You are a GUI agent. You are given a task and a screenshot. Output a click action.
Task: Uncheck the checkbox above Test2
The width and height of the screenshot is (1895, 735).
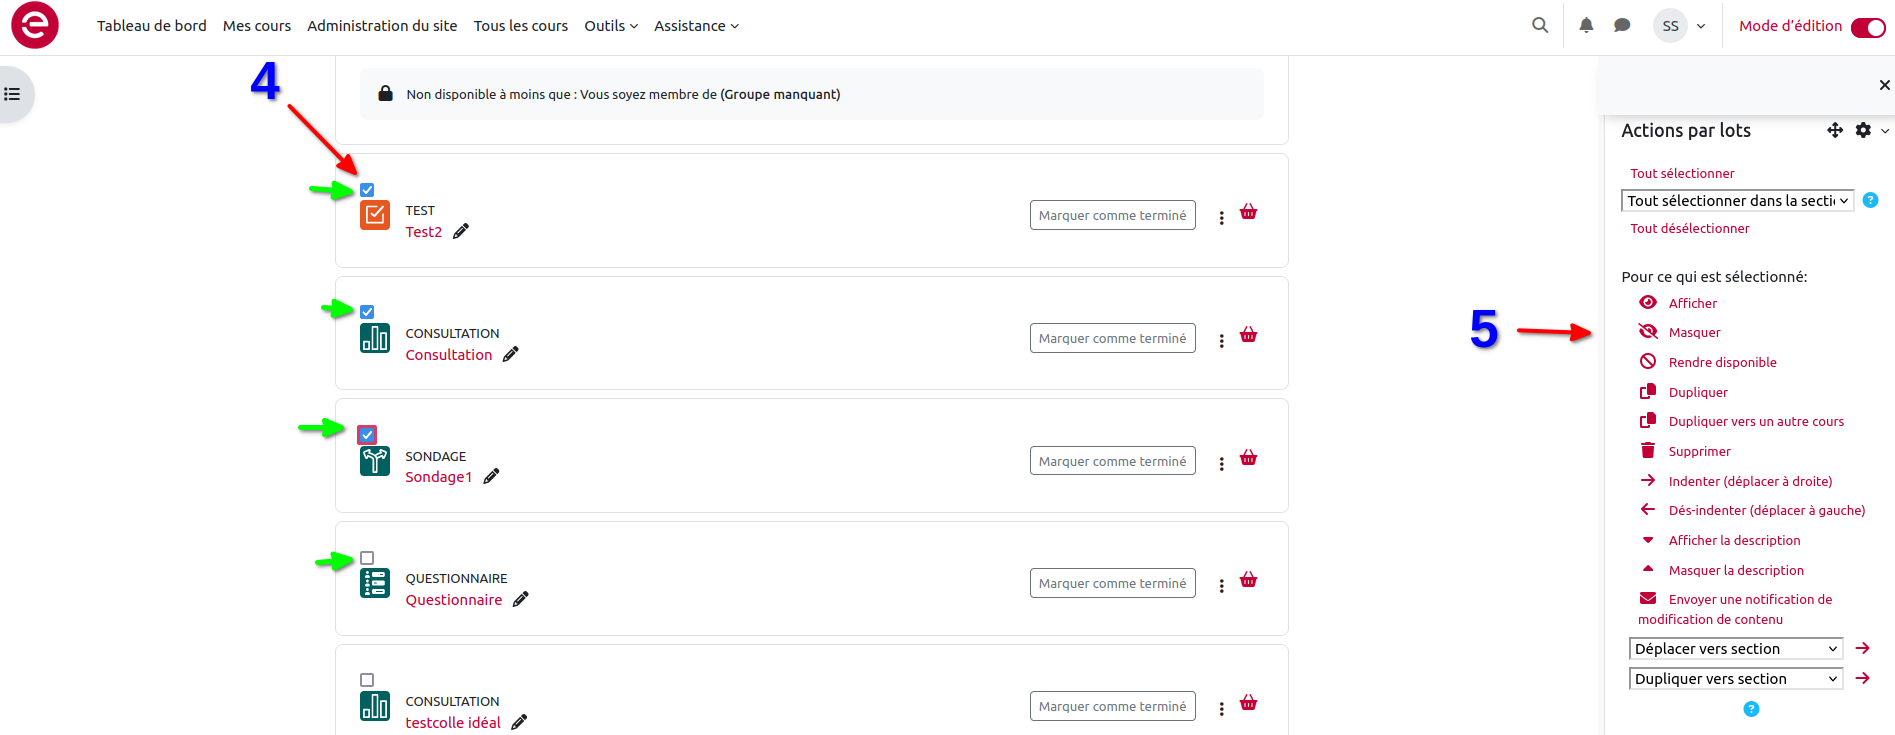tap(367, 190)
